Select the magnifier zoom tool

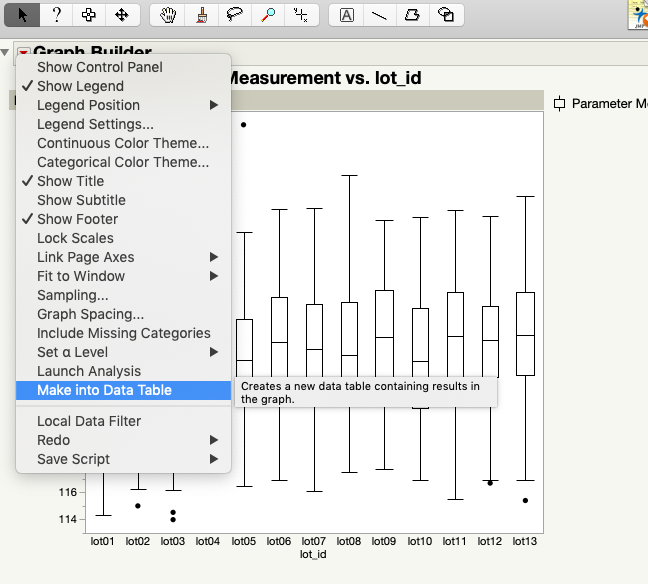coord(268,15)
